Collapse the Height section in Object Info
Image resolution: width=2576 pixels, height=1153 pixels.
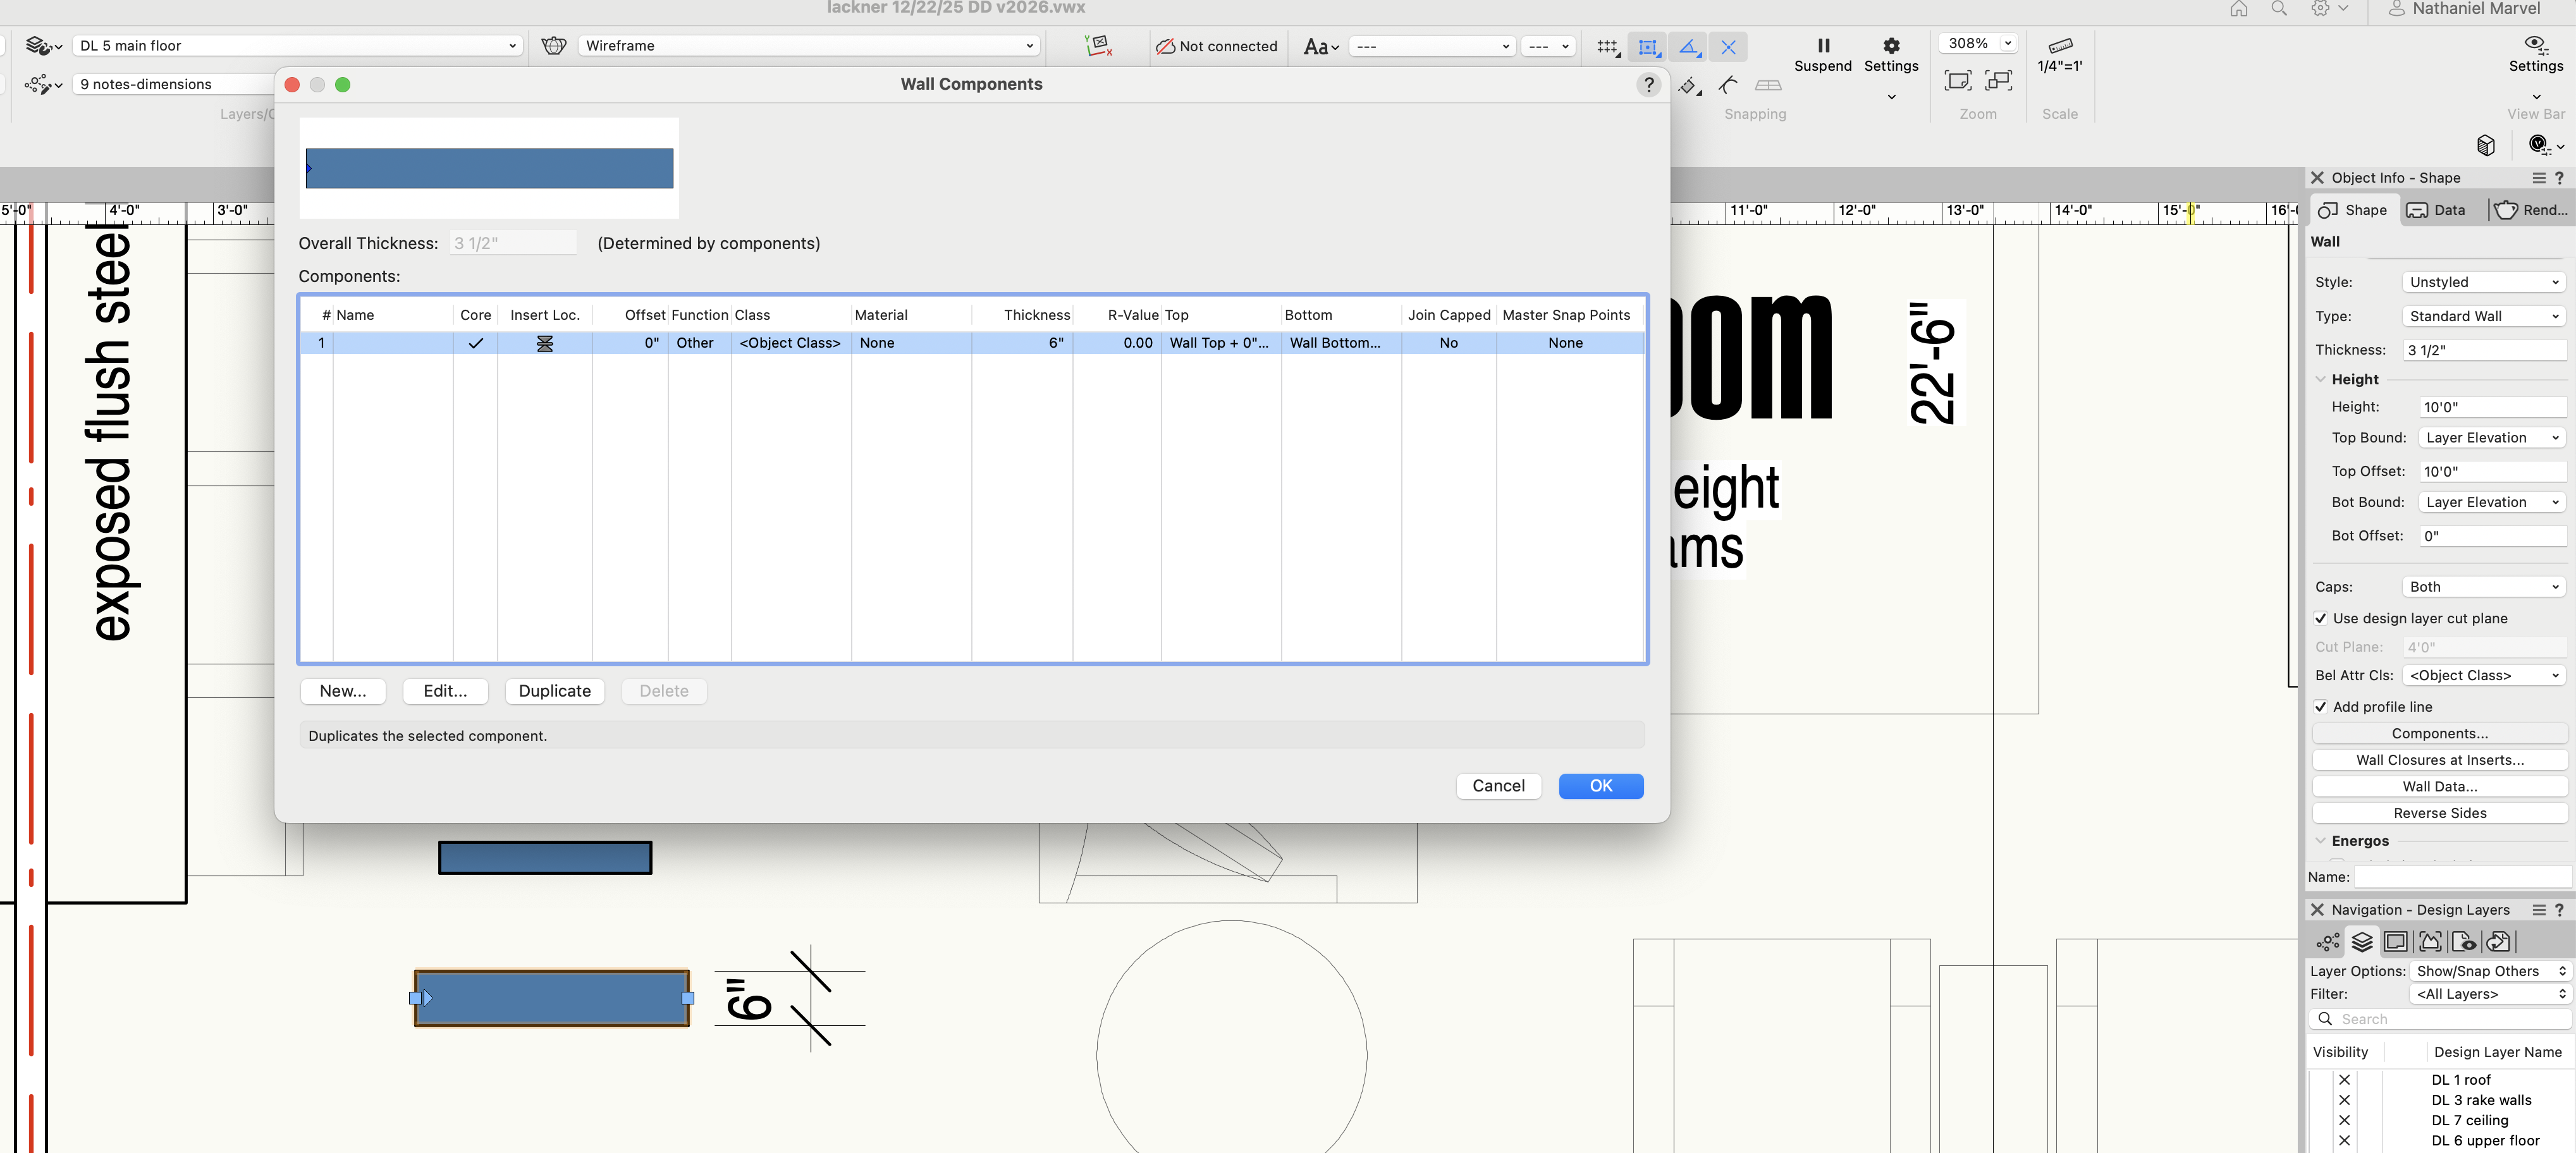tap(2320, 380)
